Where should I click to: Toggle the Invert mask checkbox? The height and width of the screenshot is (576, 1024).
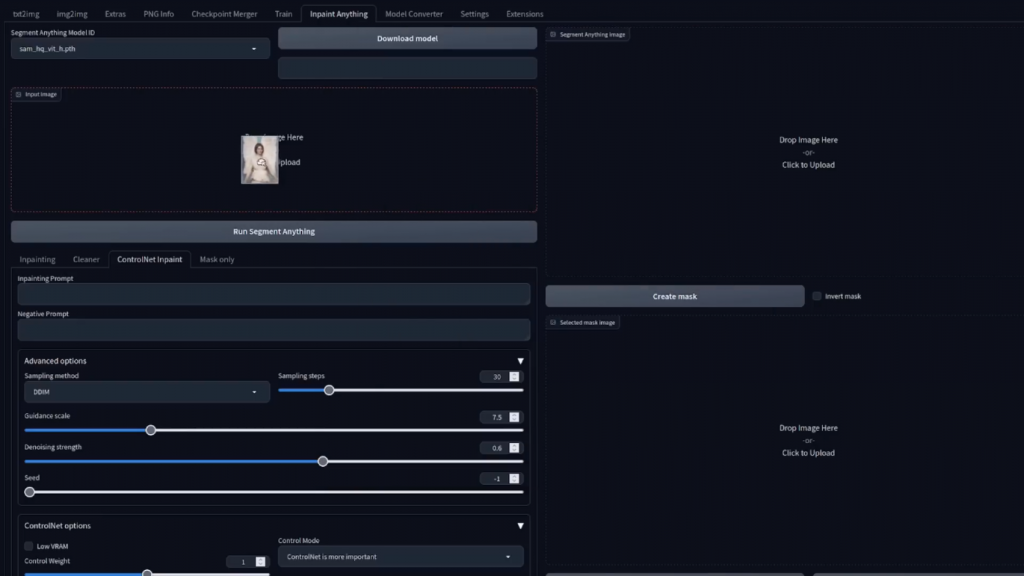(x=816, y=296)
